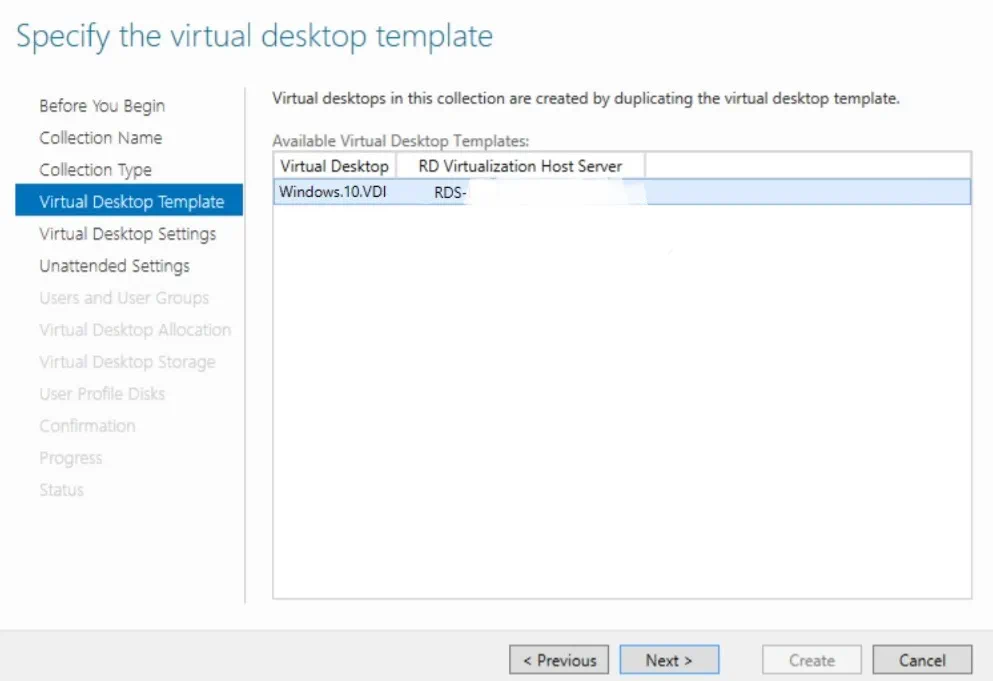993x681 pixels.
Task: Click the Progress step
Action: pos(71,457)
